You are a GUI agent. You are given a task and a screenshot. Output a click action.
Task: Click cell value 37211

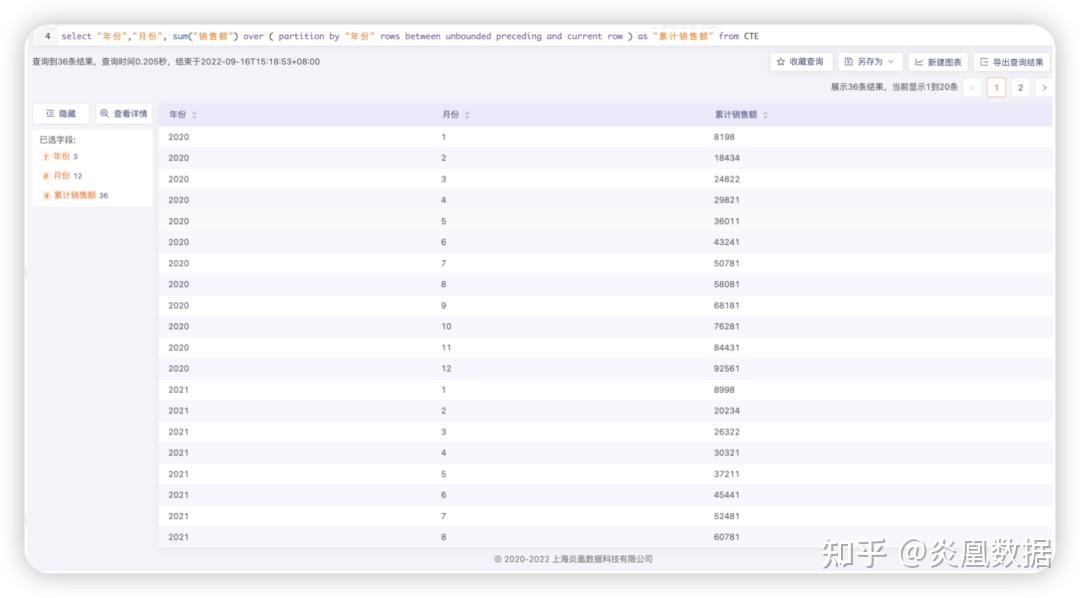(727, 474)
